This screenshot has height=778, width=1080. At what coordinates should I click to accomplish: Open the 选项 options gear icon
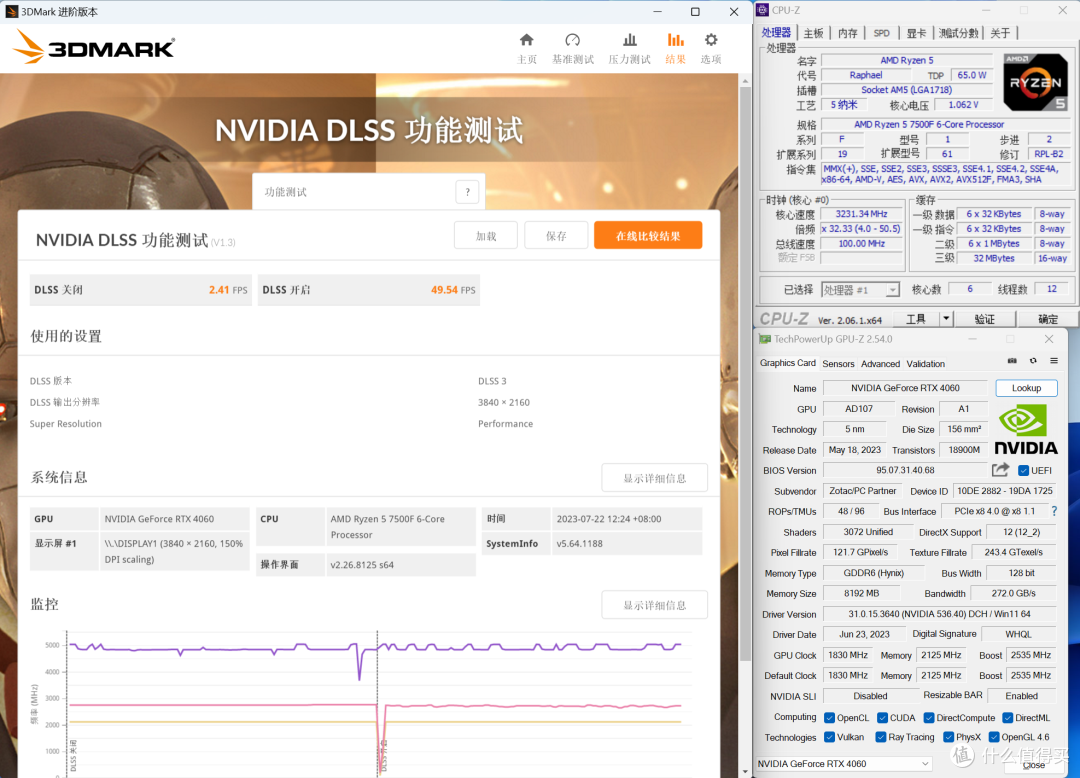(711, 40)
